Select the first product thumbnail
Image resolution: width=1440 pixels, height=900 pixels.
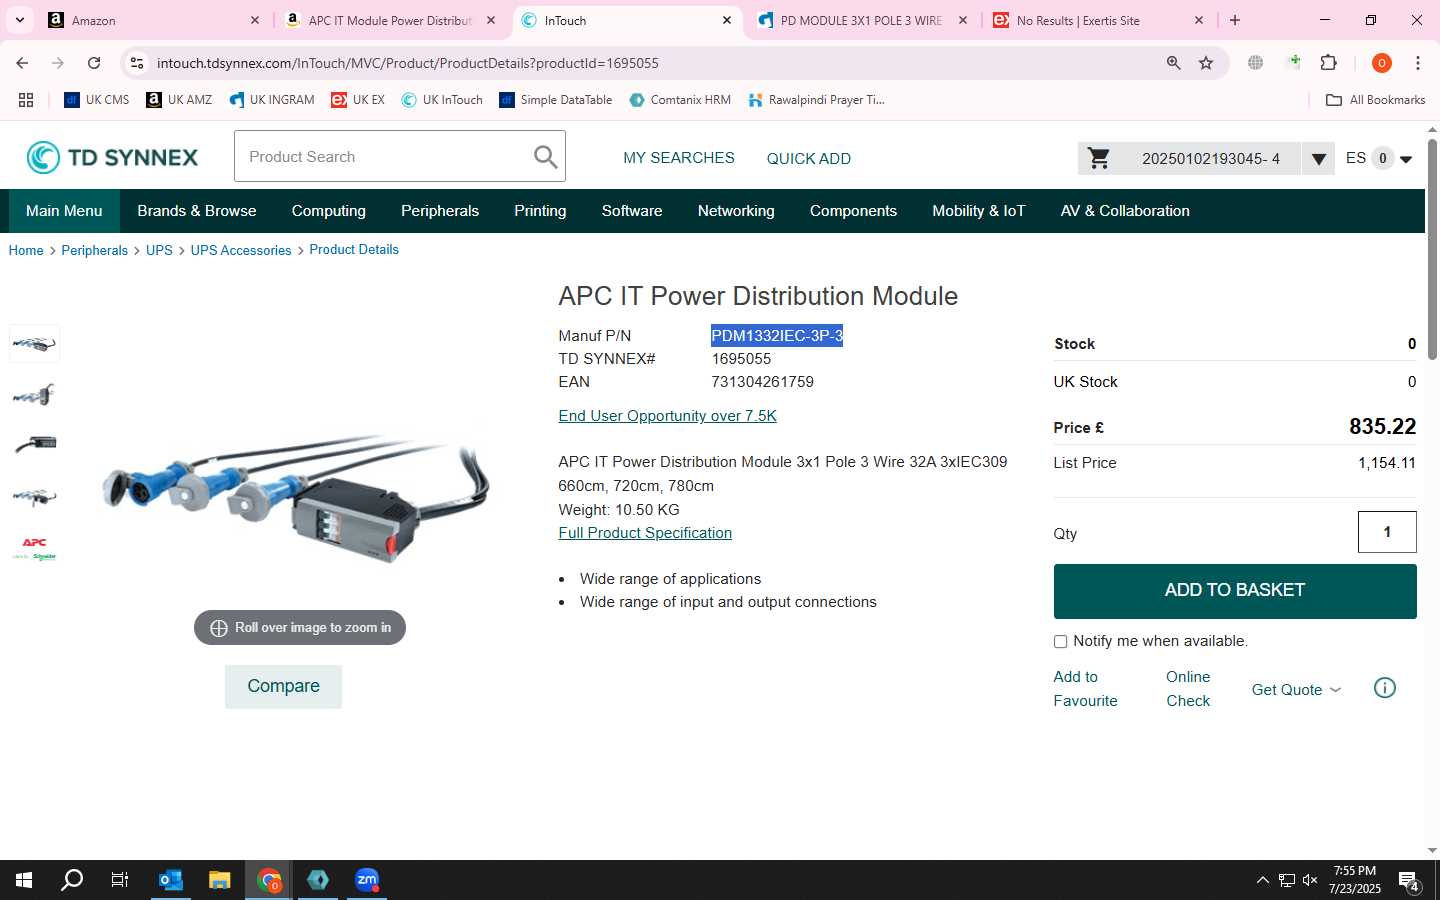(34, 344)
